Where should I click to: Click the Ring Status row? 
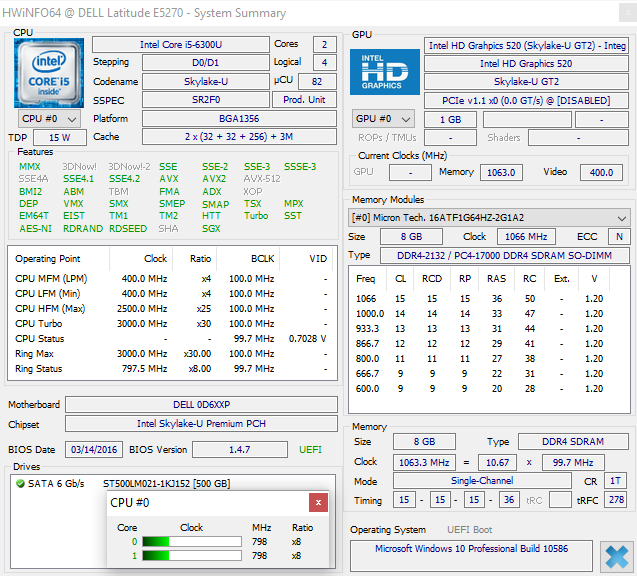(x=172, y=369)
